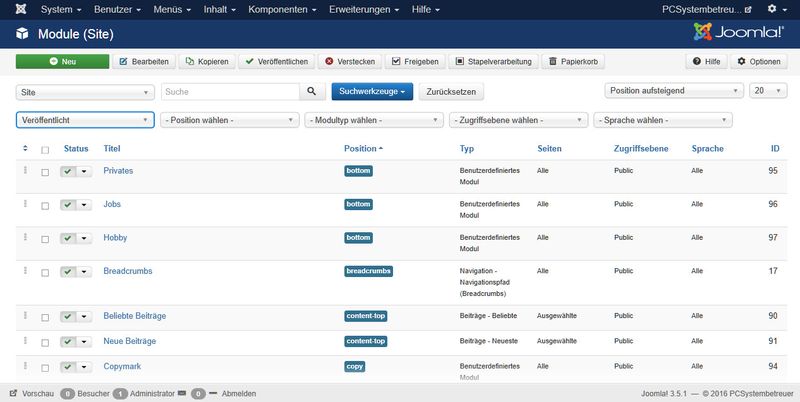Open the Zugriffsebene wählen filter
800x402 pixels.
(518, 120)
